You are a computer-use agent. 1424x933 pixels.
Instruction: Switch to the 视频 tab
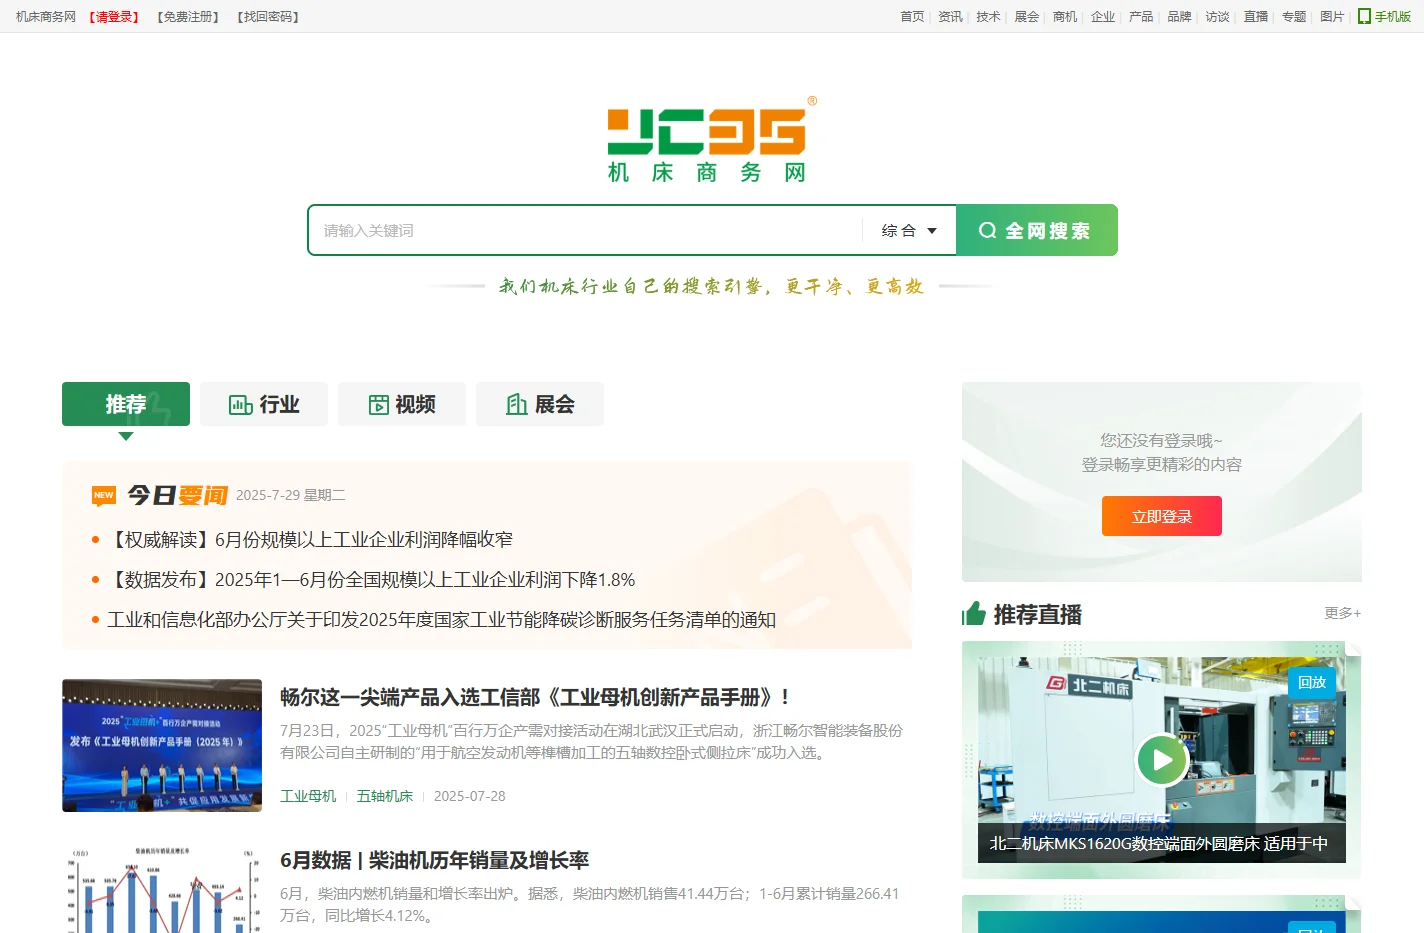[x=402, y=404]
